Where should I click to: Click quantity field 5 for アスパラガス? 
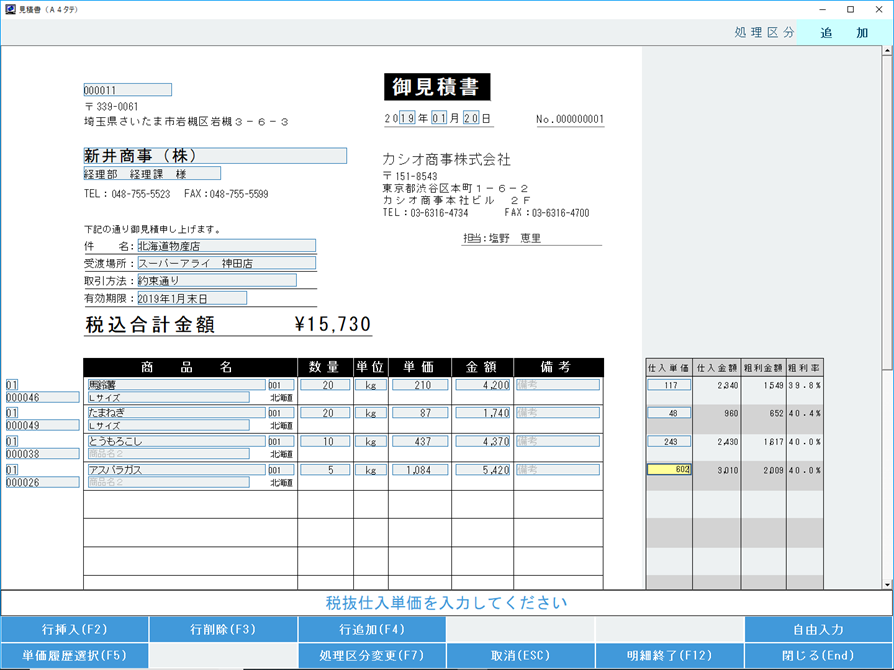coord(326,470)
